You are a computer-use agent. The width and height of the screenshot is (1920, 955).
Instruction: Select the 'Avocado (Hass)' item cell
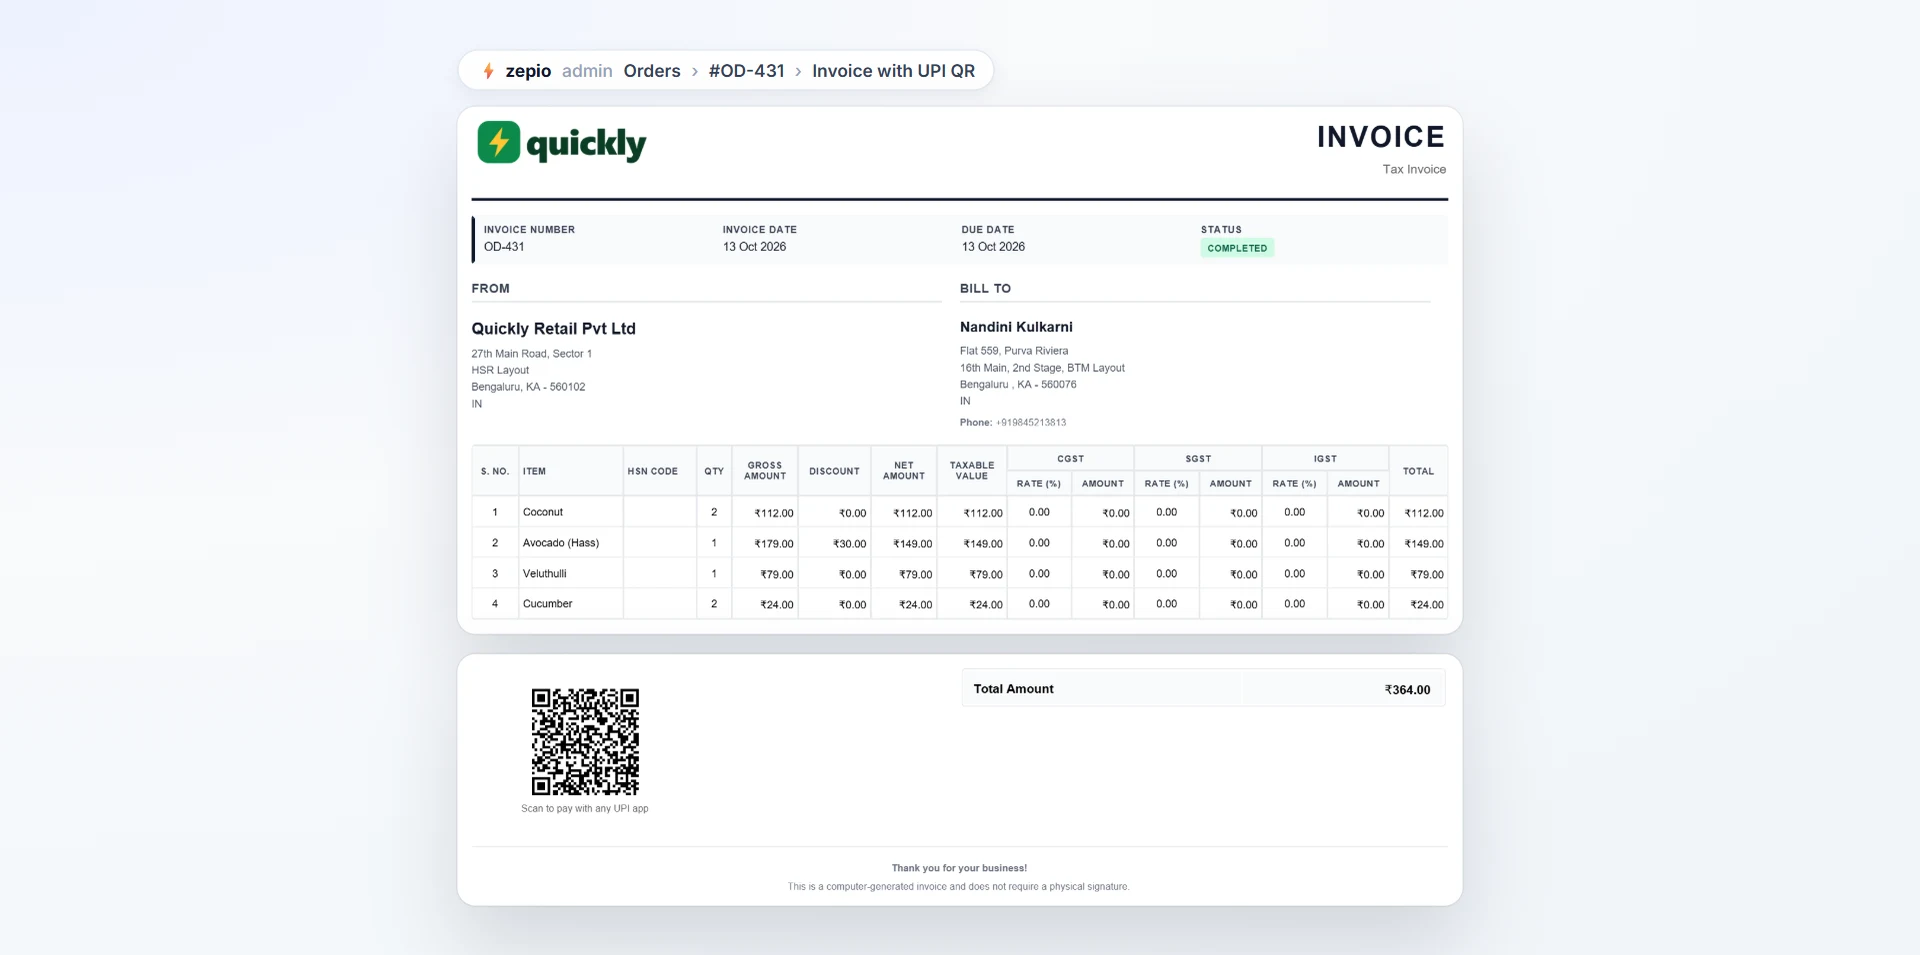click(571, 543)
